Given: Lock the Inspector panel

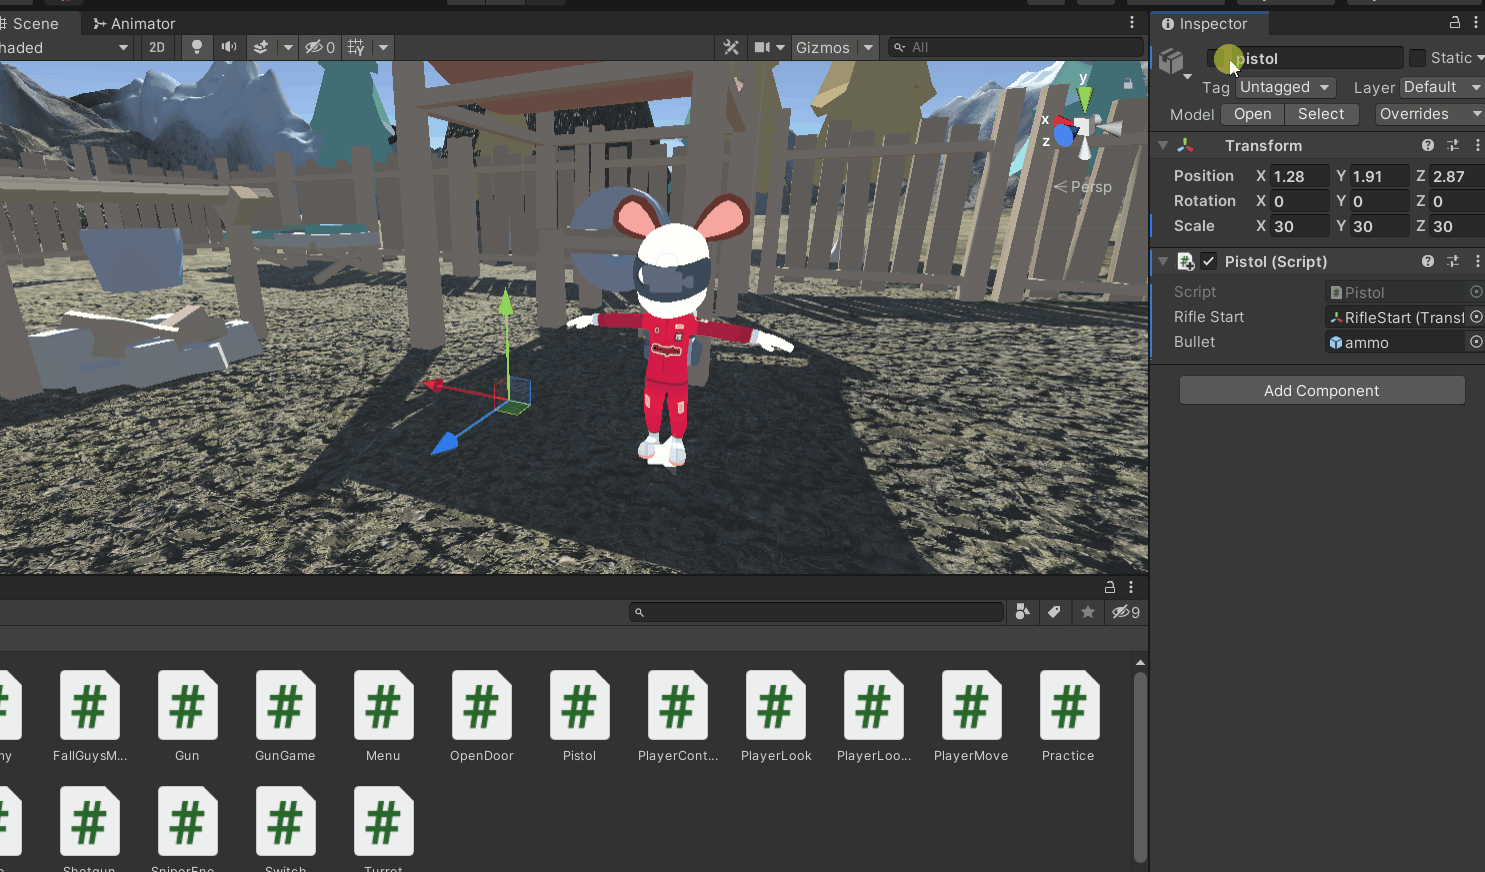Looking at the screenshot, I should (1455, 22).
